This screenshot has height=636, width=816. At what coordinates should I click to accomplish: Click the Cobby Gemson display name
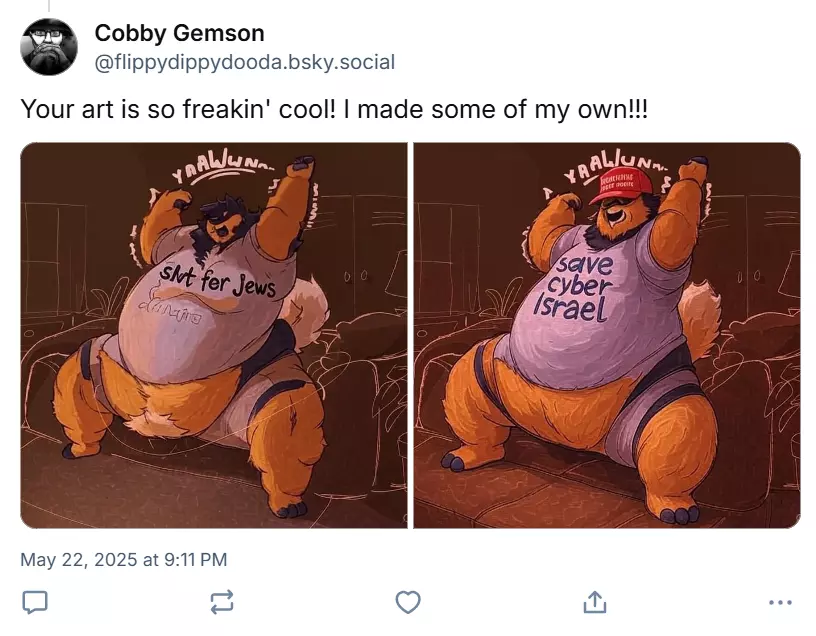point(180,33)
